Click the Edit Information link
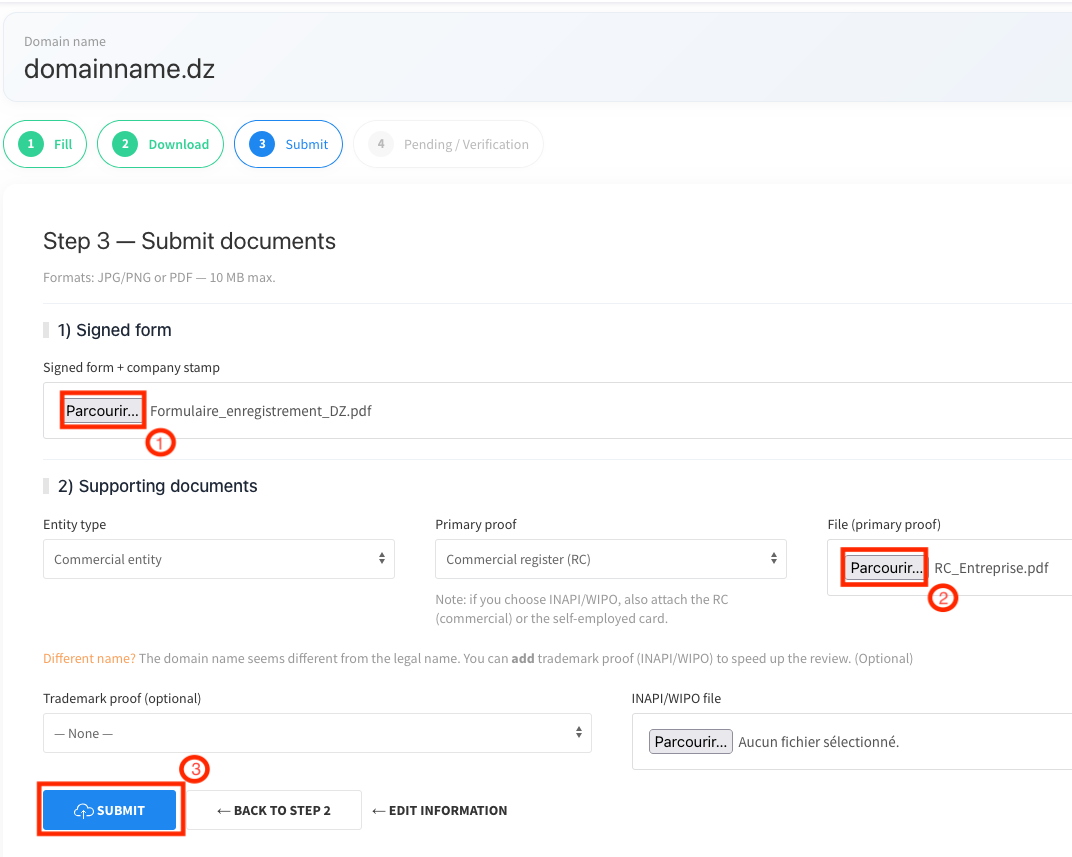The width and height of the screenshot is (1072, 857). tap(439, 811)
